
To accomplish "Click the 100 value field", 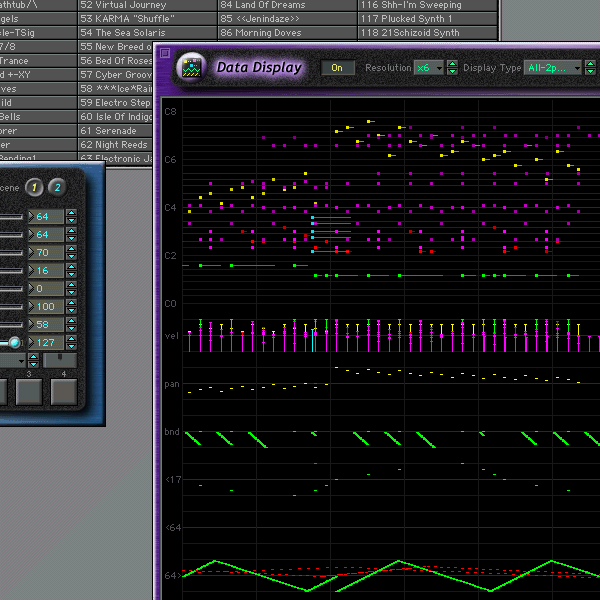I will click(x=46, y=307).
